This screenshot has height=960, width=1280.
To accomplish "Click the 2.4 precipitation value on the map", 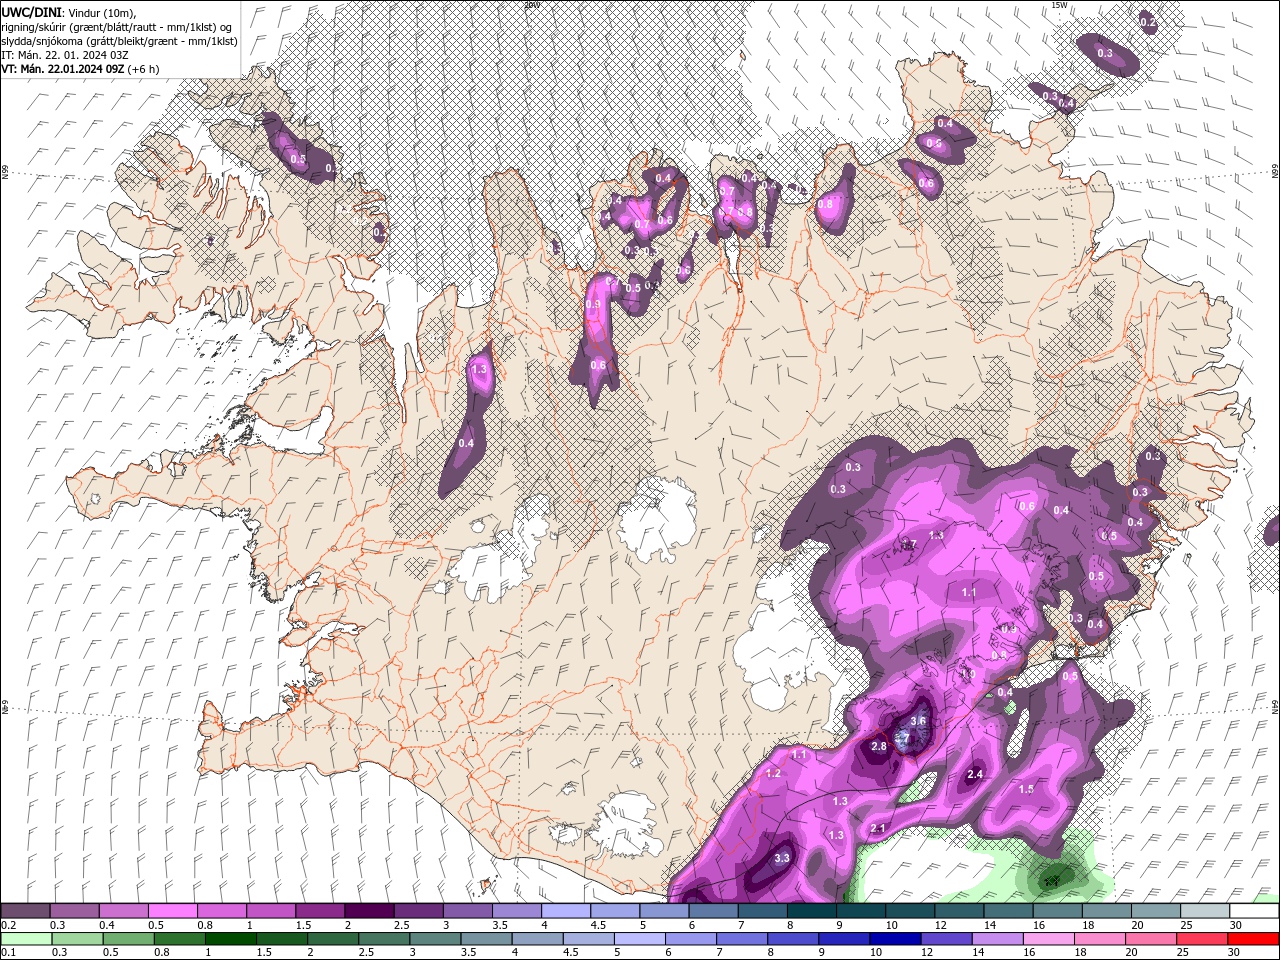I will point(976,774).
